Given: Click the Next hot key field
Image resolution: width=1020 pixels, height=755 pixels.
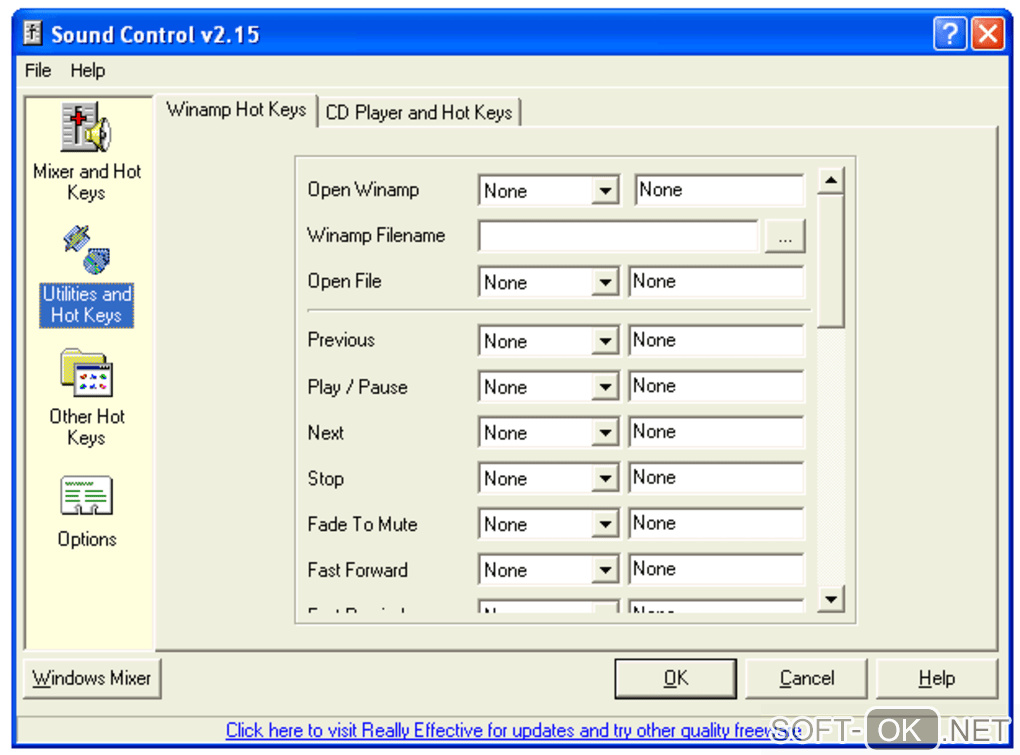Looking at the screenshot, I should (716, 432).
